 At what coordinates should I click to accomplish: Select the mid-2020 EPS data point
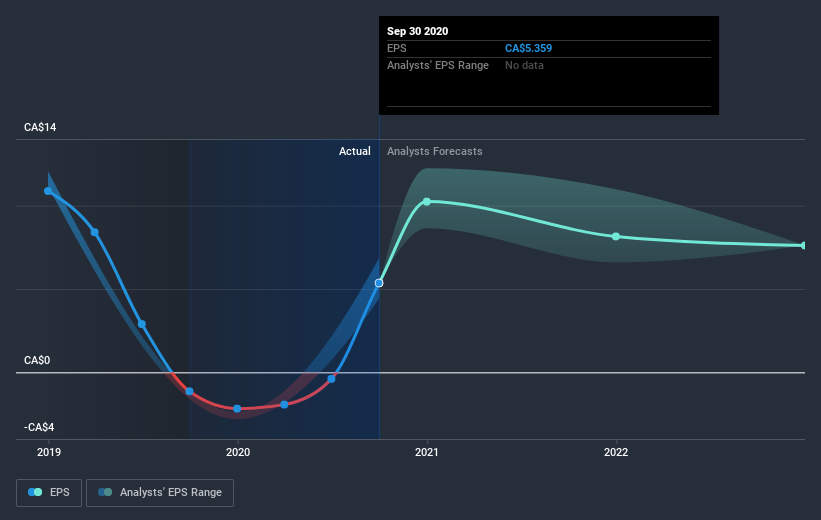pos(331,379)
